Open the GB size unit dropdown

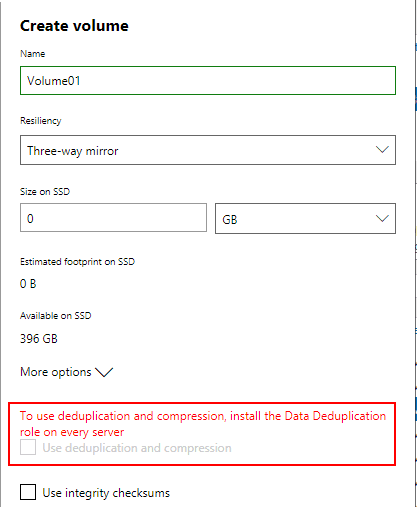(x=305, y=218)
